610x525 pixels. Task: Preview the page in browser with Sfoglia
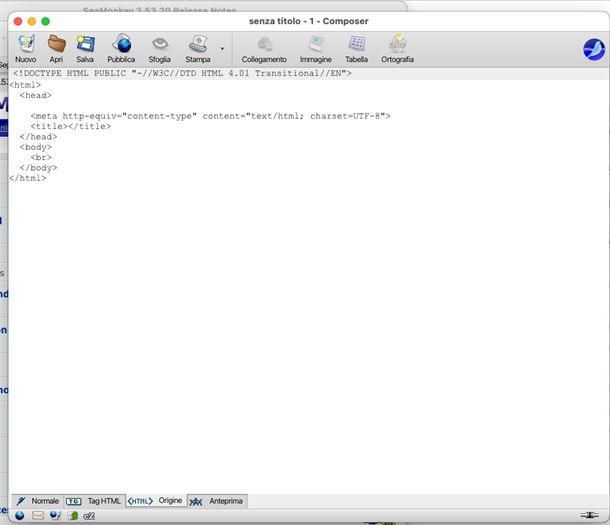pyautogui.click(x=160, y=46)
